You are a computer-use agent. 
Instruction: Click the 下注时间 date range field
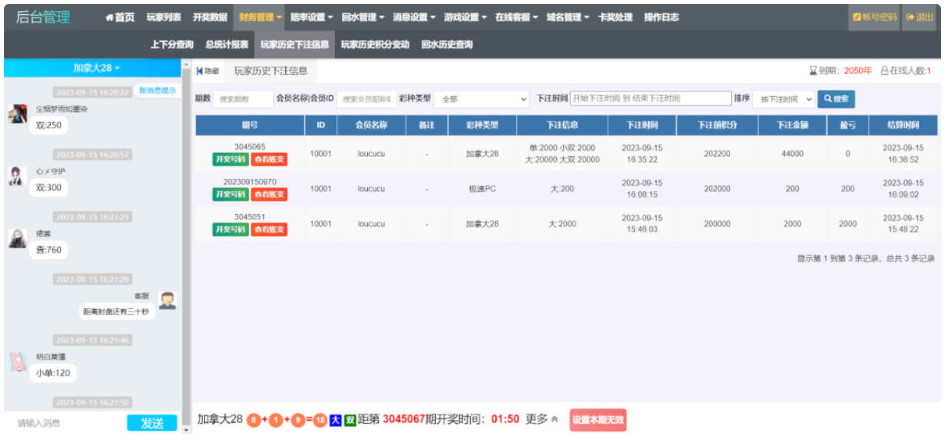[x=650, y=98]
